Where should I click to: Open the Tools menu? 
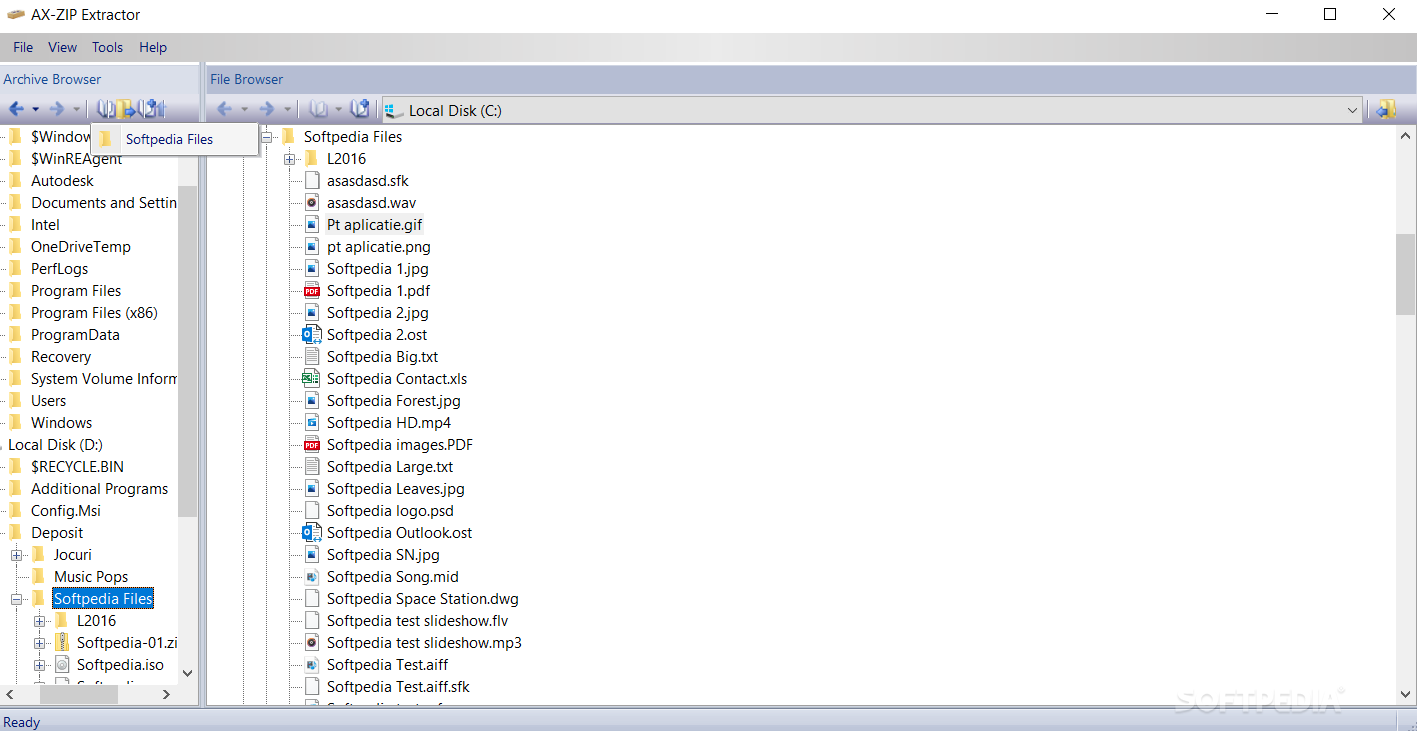pos(107,47)
